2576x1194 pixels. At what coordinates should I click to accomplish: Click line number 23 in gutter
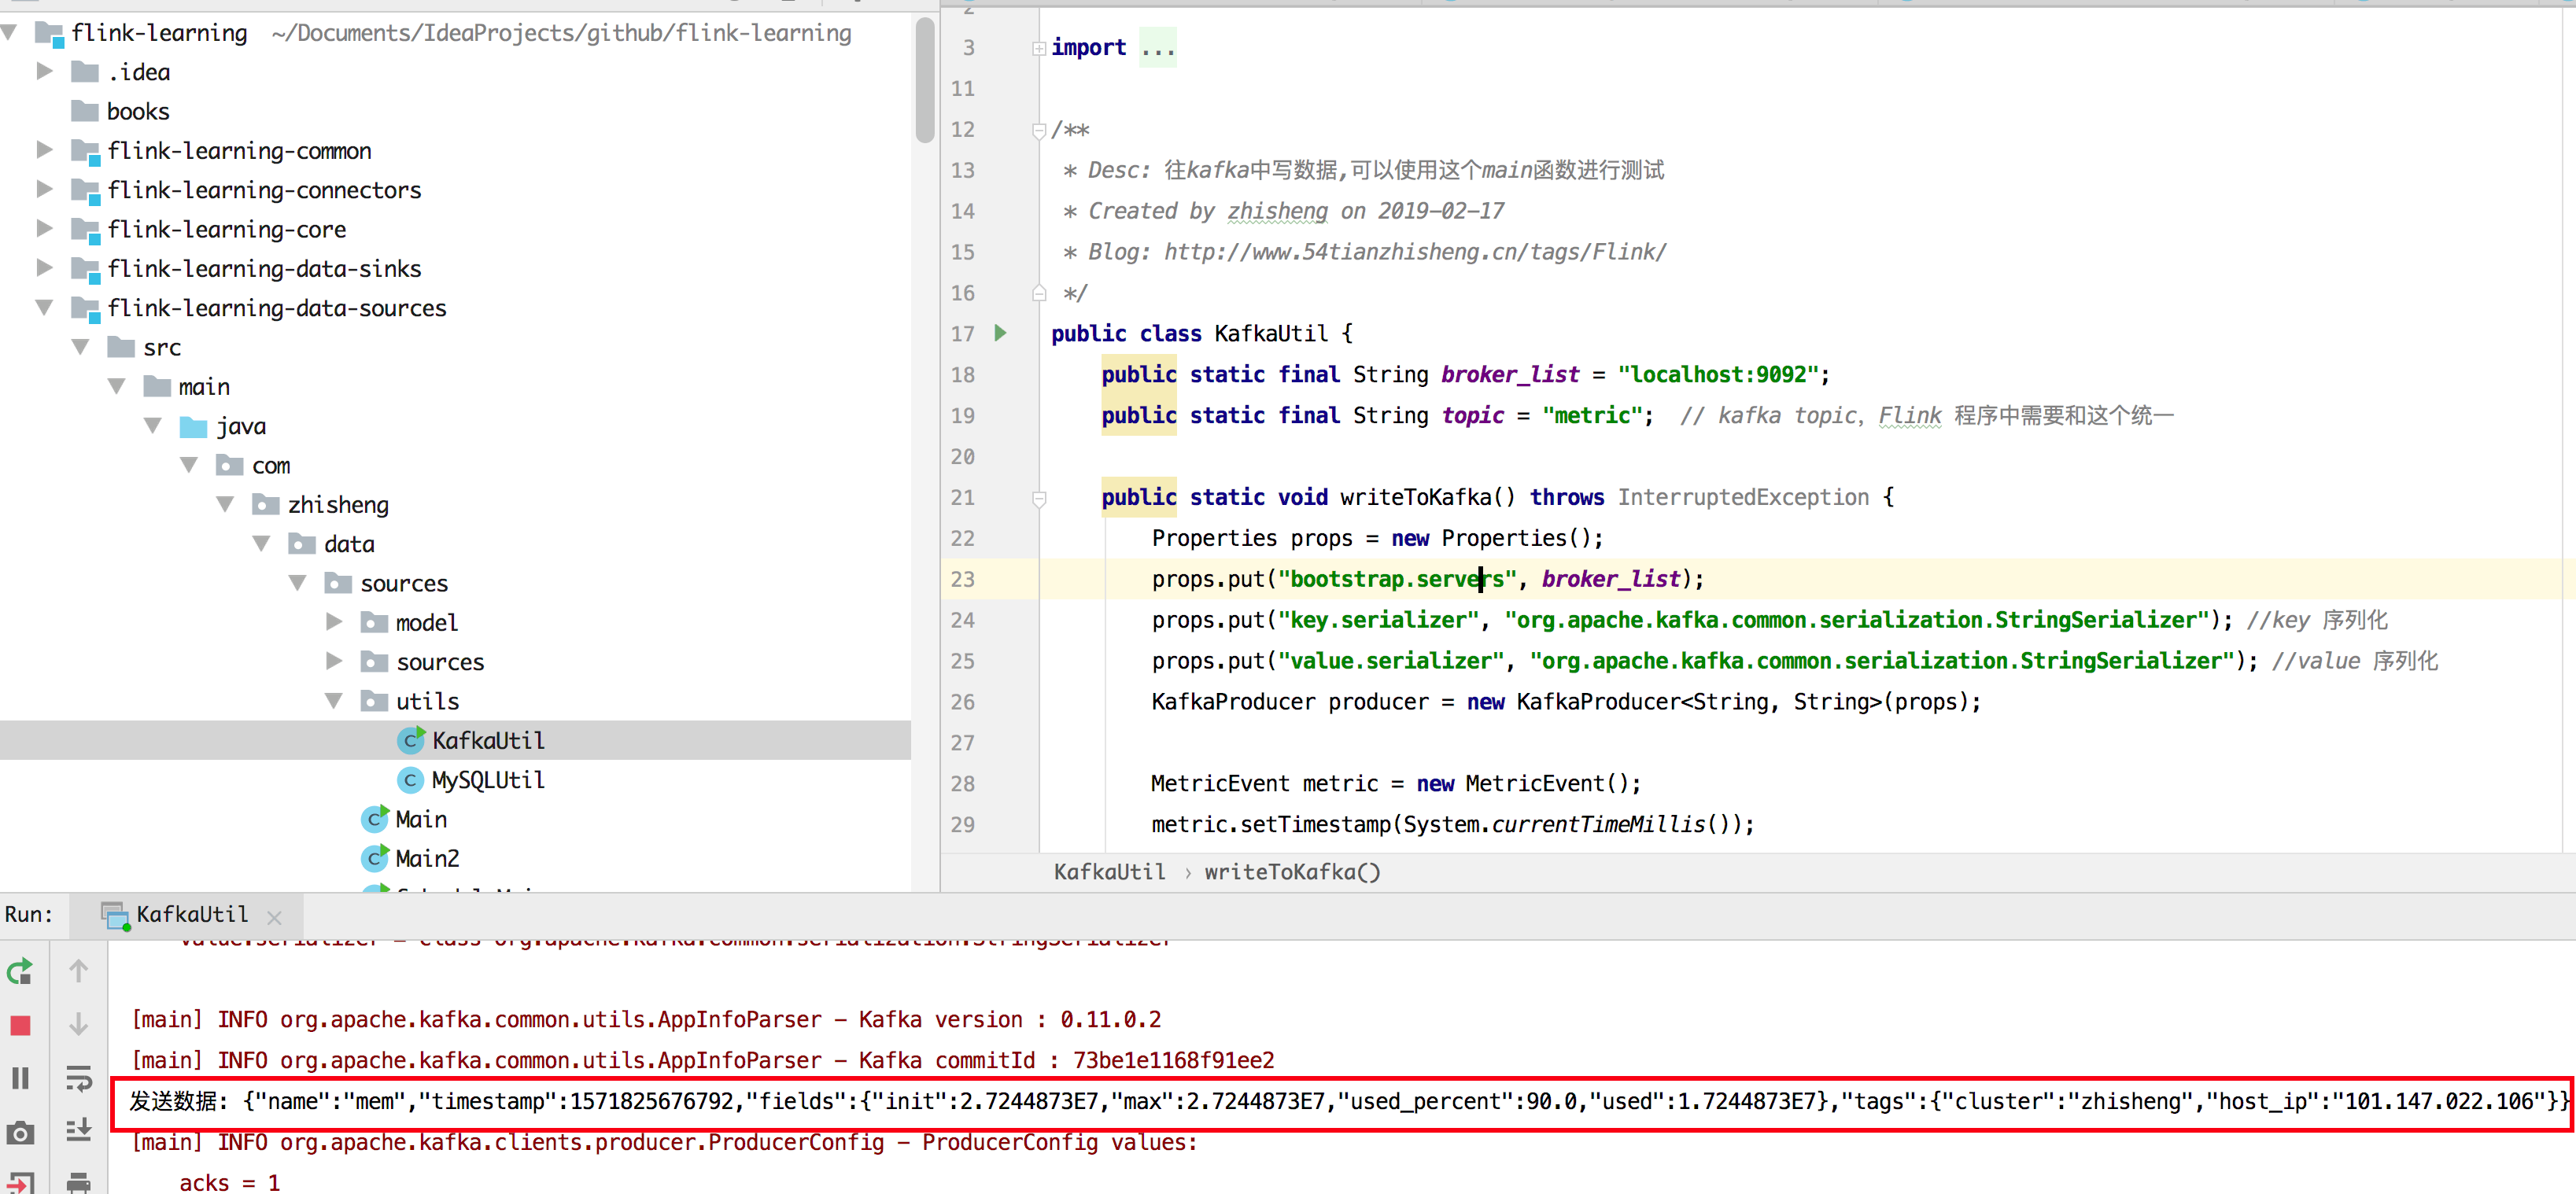(x=962, y=579)
